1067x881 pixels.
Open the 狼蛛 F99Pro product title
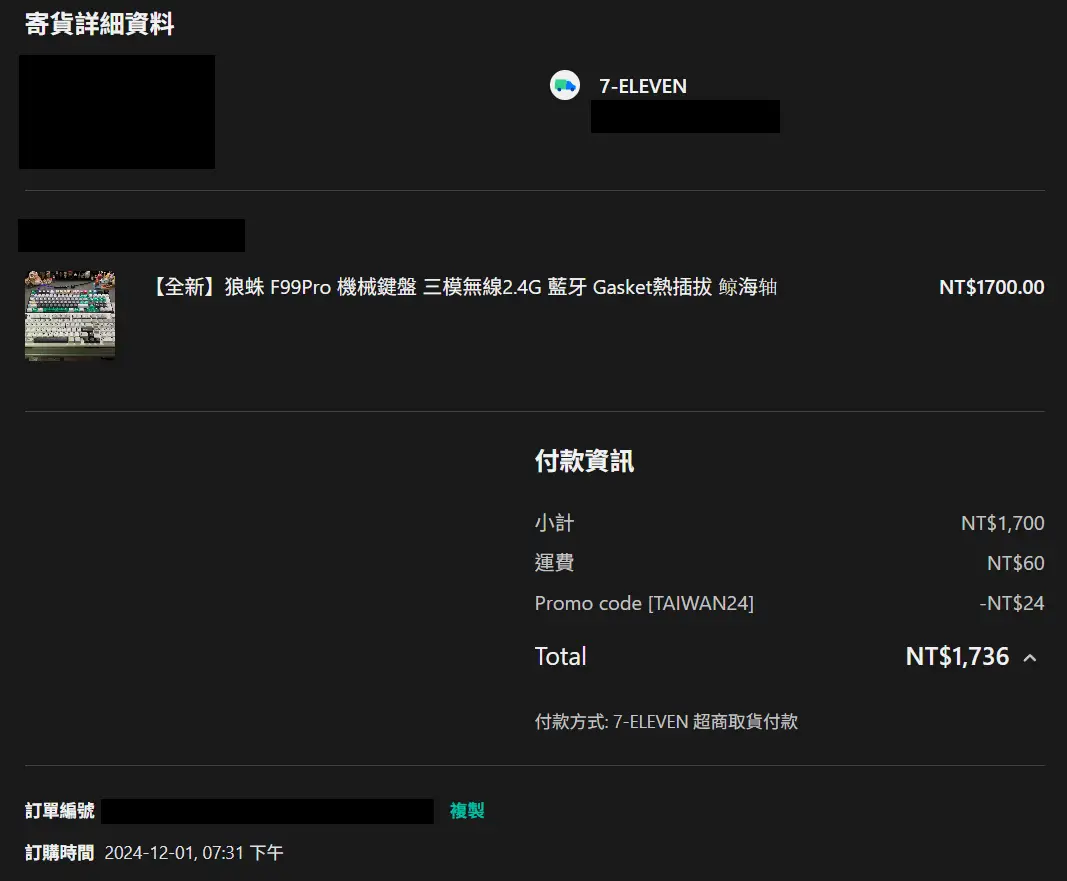coord(463,288)
